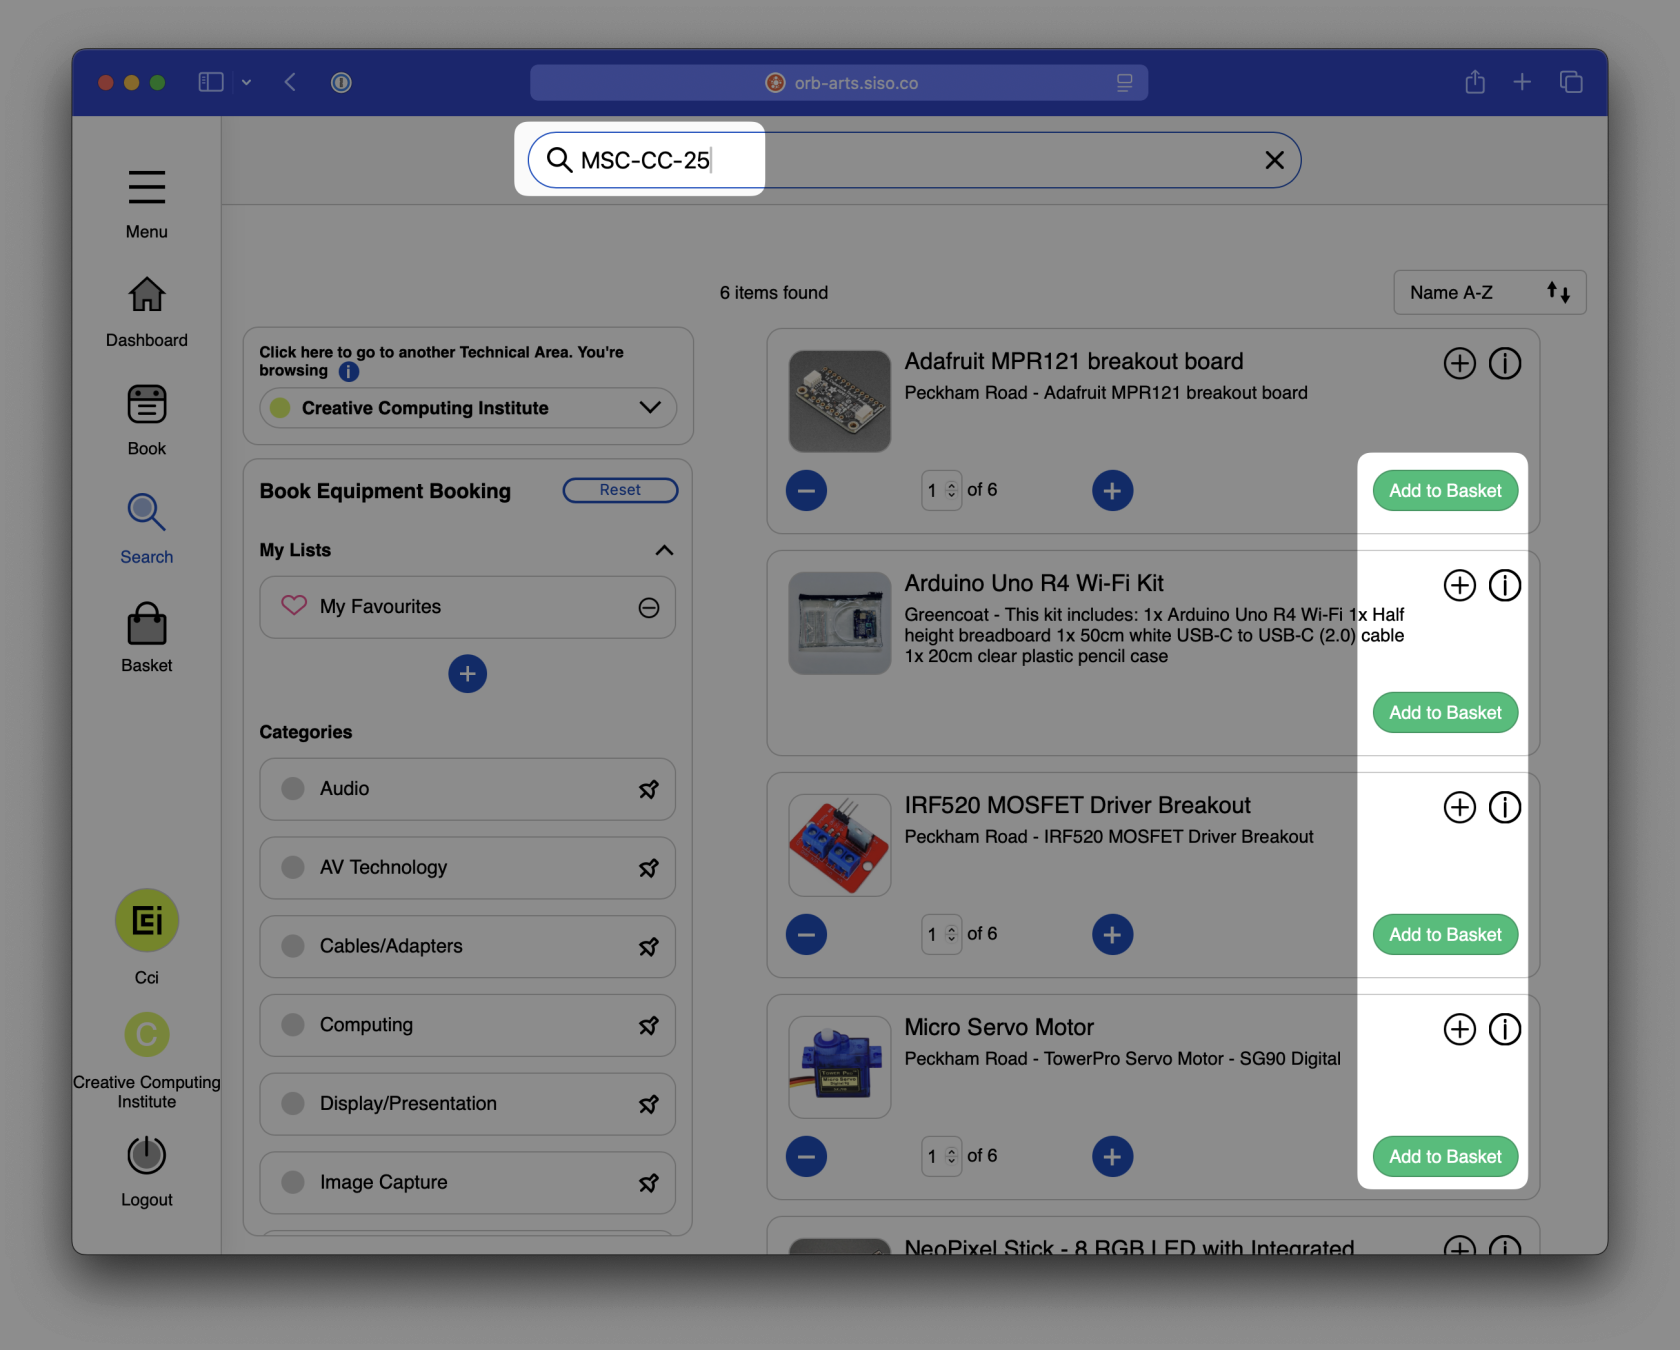
Task: Clear the search field with X
Action: pos(1274,160)
